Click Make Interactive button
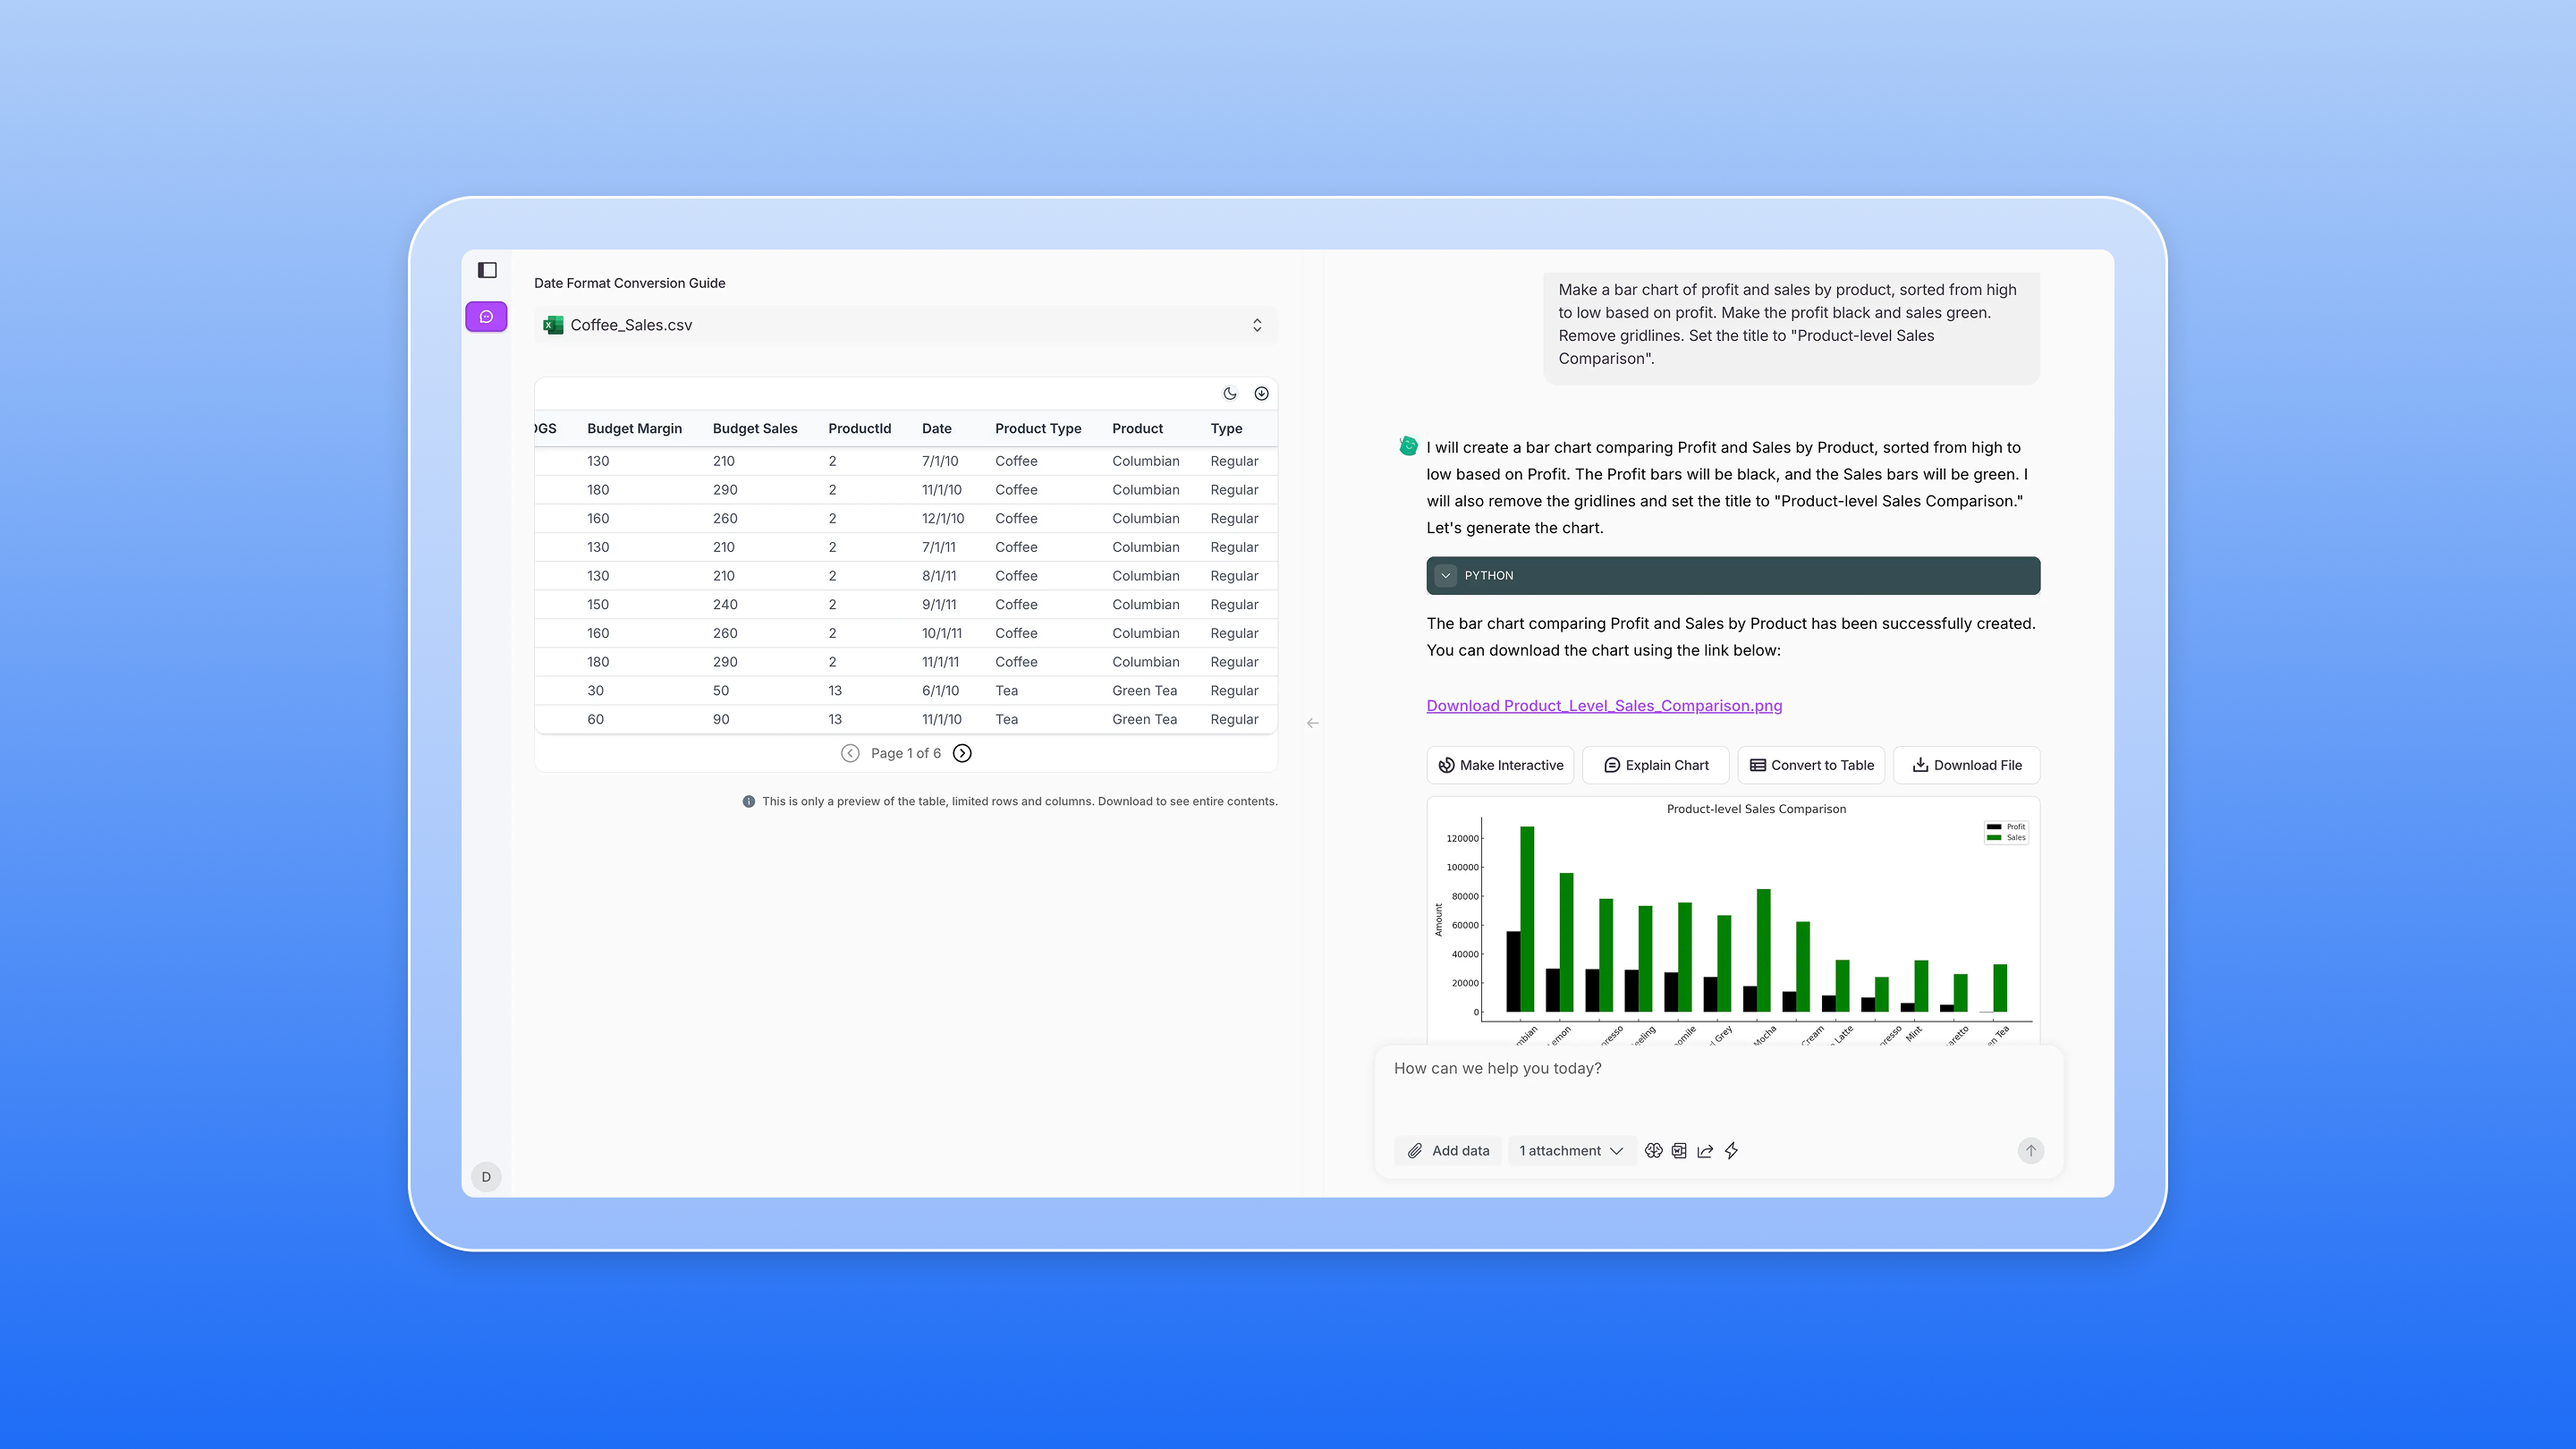 coord(1500,765)
